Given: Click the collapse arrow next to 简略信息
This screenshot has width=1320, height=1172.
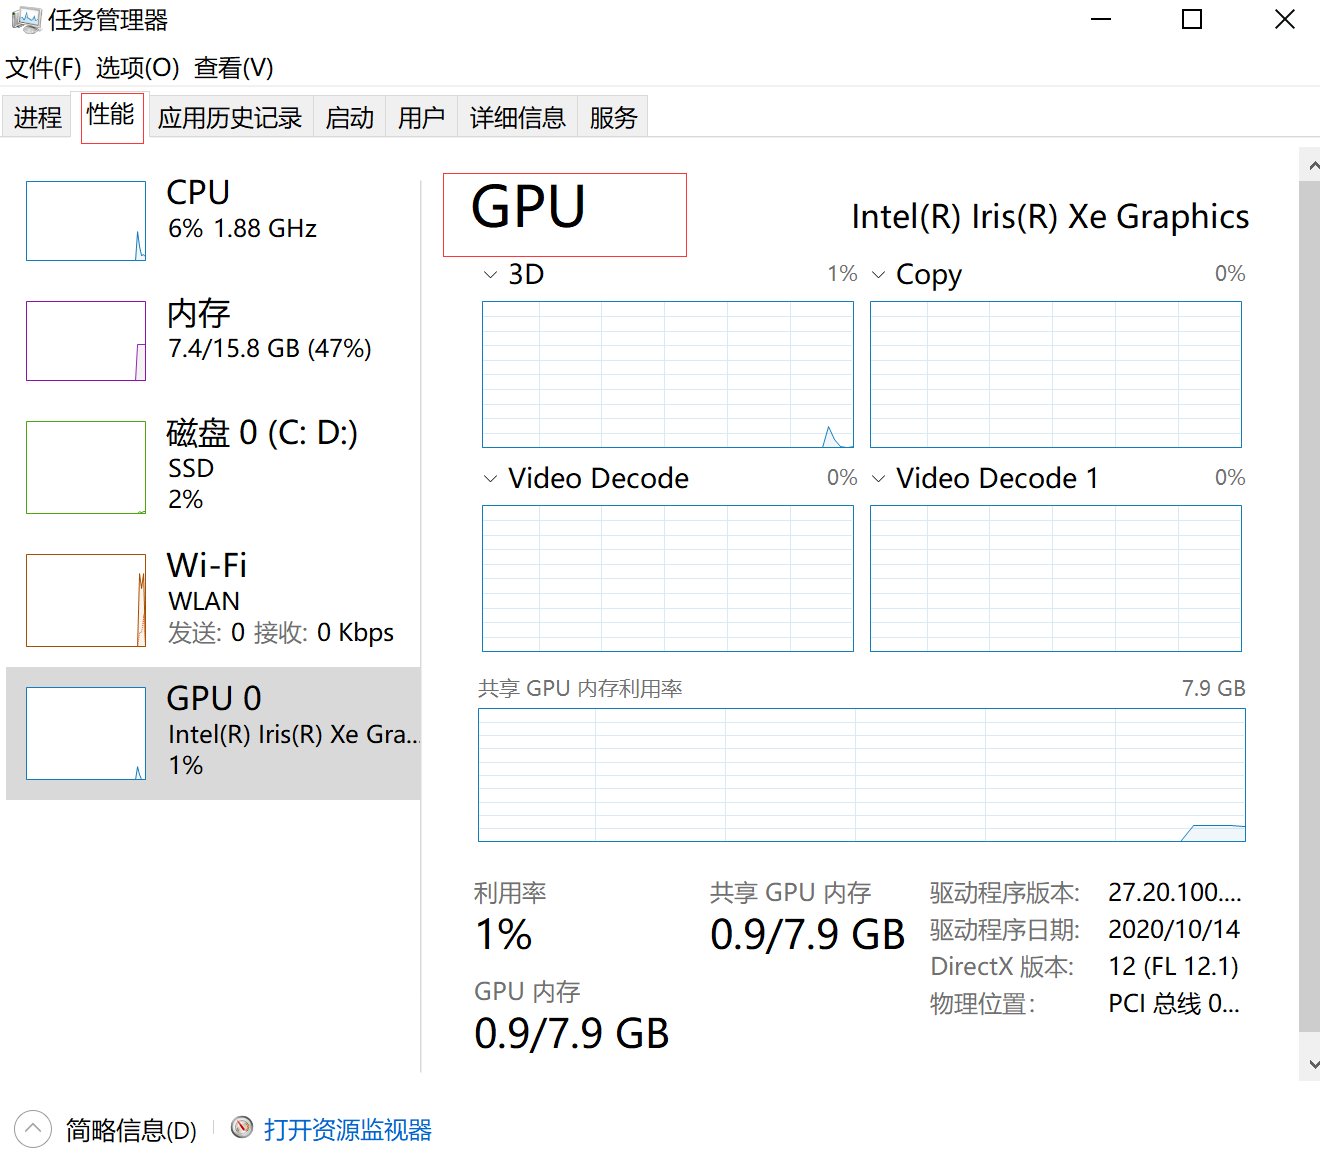Looking at the screenshot, I should pyautogui.click(x=32, y=1128).
